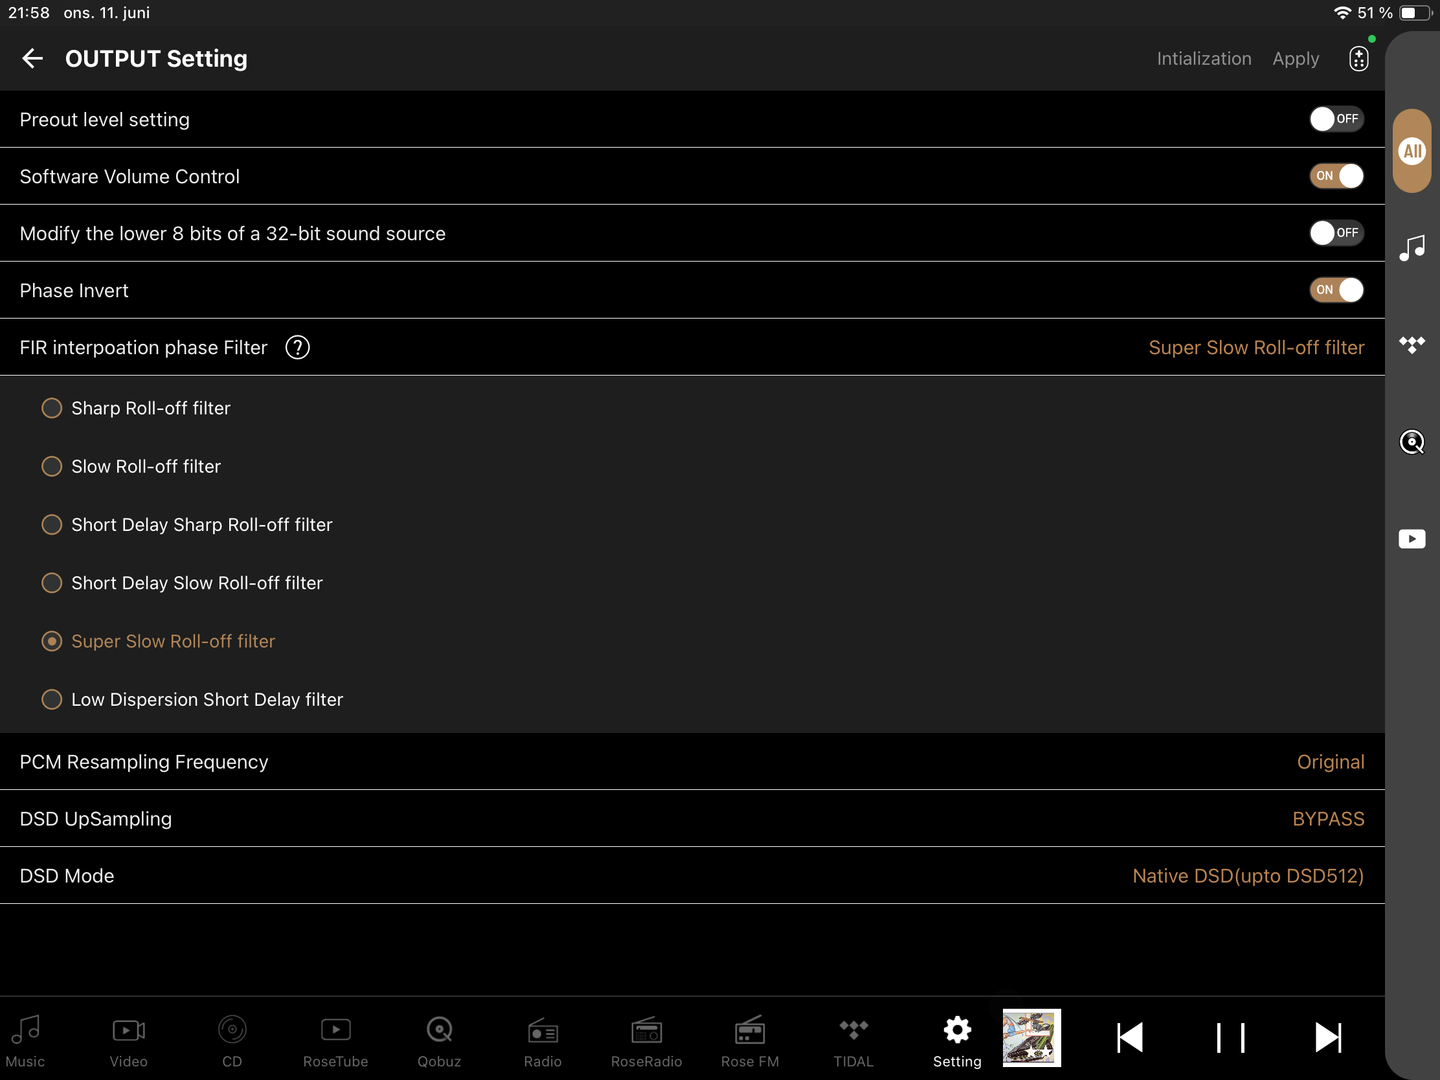Choose Short Delay Slow Roll-off filter
1440x1080 pixels.
pos(182,583)
